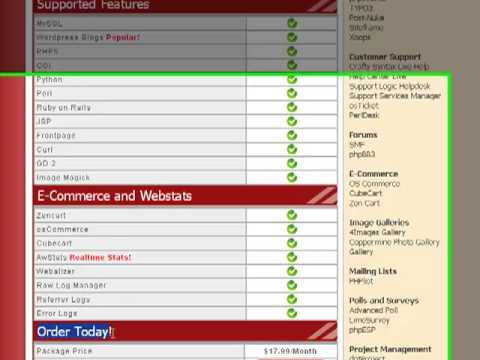This screenshot has width=480, height=360.
Task: Click the osCommerce row check icon
Action: 292,229
